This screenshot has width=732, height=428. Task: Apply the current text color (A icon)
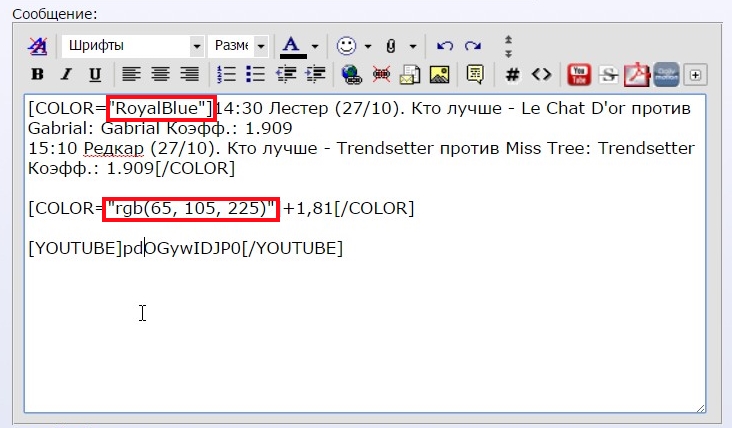(x=291, y=44)
